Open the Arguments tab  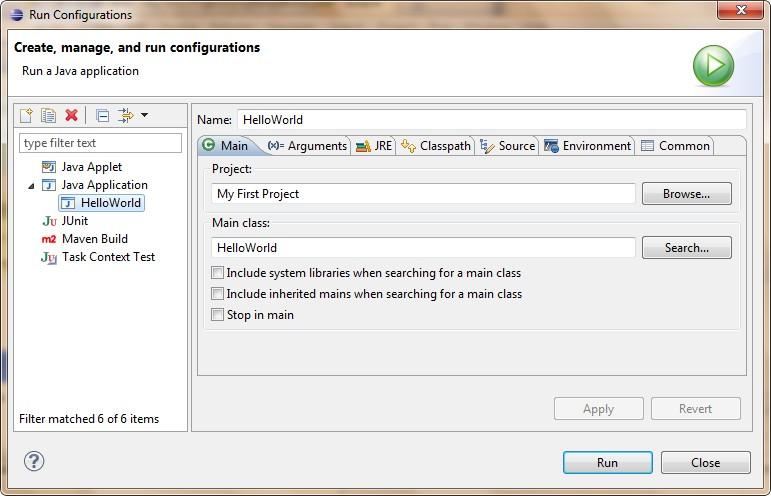pos(307,146)
